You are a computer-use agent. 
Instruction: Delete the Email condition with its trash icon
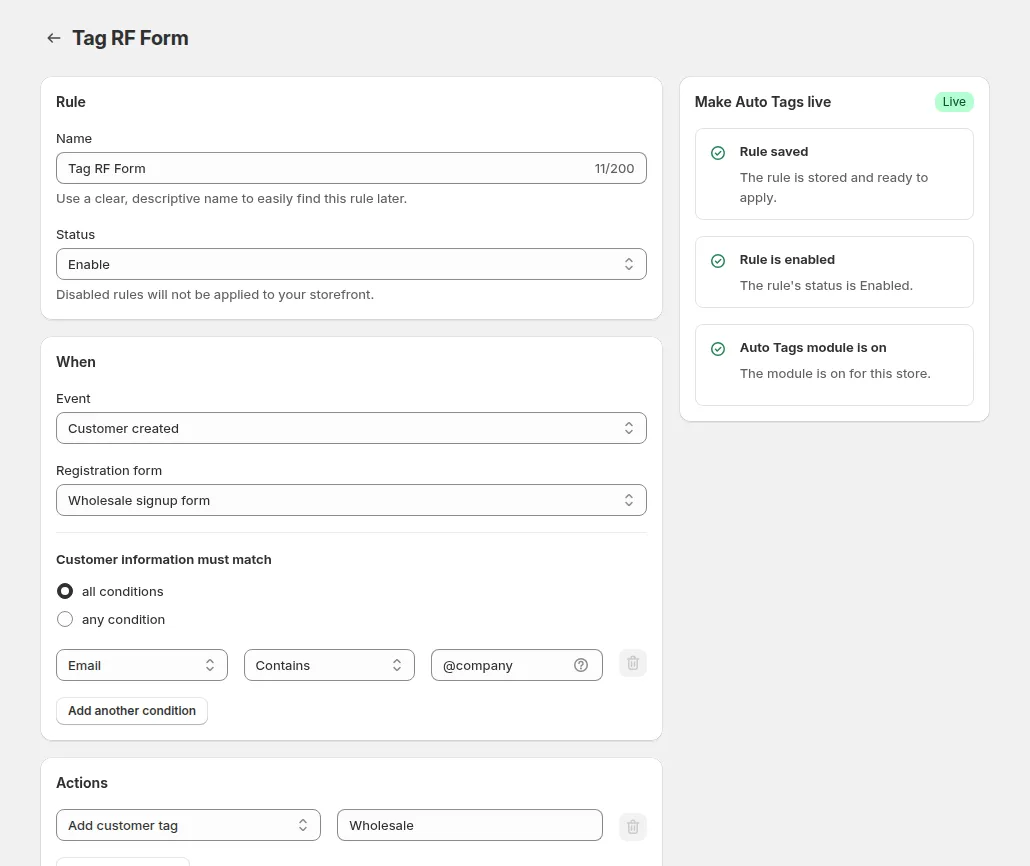point(633,664)
